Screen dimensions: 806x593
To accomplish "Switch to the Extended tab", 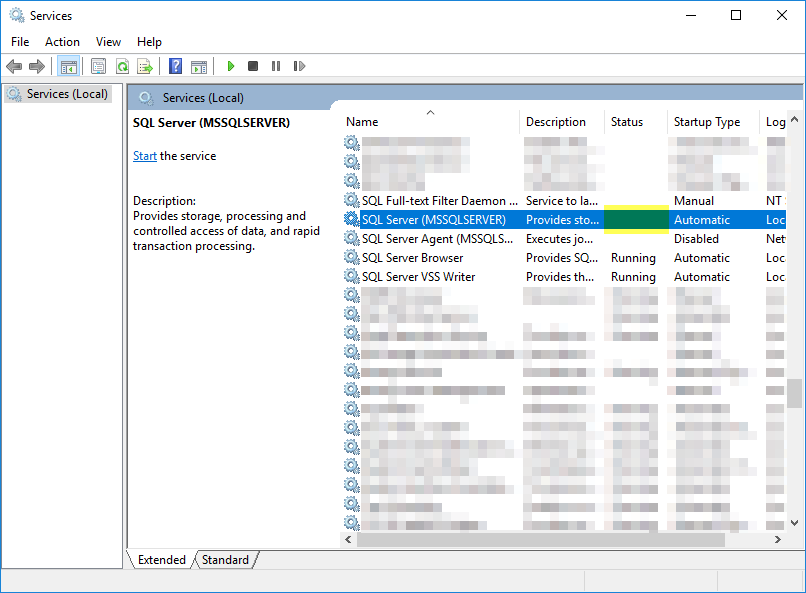I will 161,560.
